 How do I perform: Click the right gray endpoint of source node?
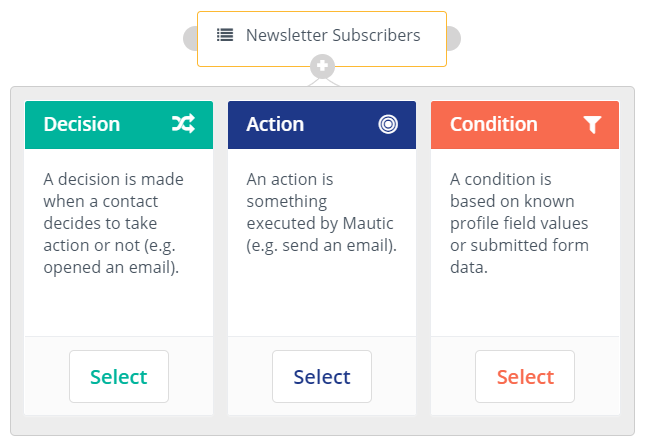tap(452, 39)
